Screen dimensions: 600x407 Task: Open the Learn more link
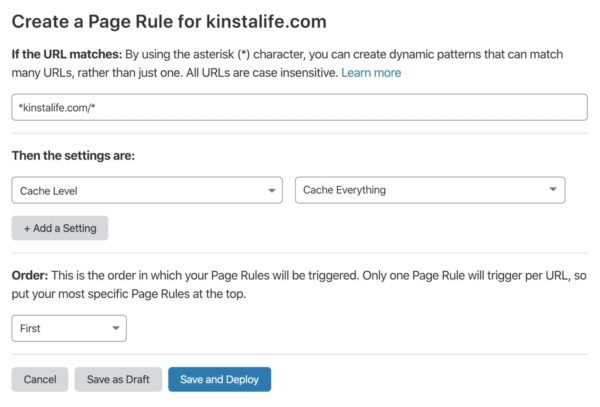[371, 73]
